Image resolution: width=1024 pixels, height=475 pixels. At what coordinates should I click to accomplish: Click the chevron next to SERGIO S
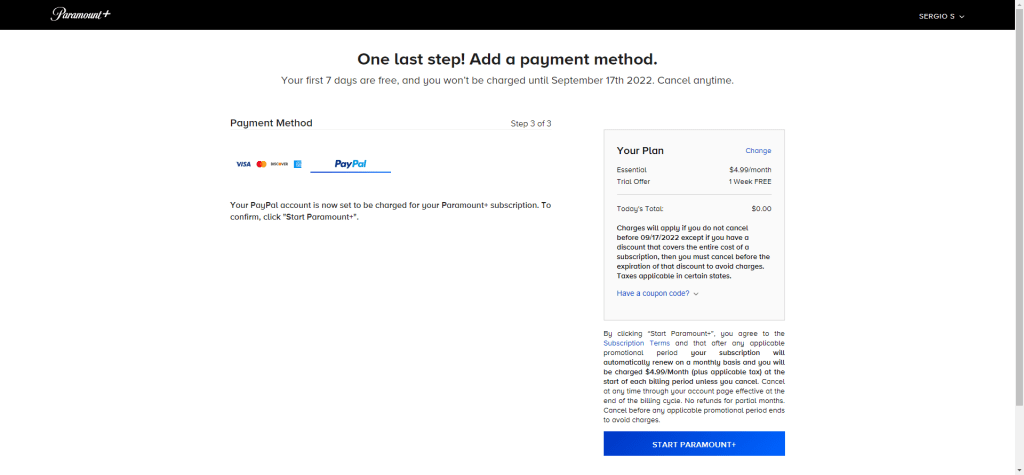[x=962, y=17]
